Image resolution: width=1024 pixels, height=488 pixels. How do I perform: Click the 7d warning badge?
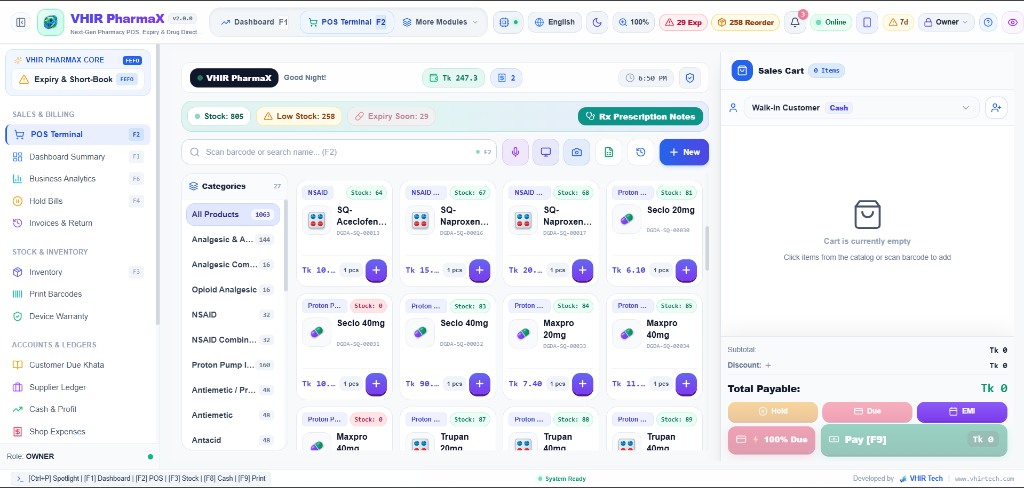898,22
